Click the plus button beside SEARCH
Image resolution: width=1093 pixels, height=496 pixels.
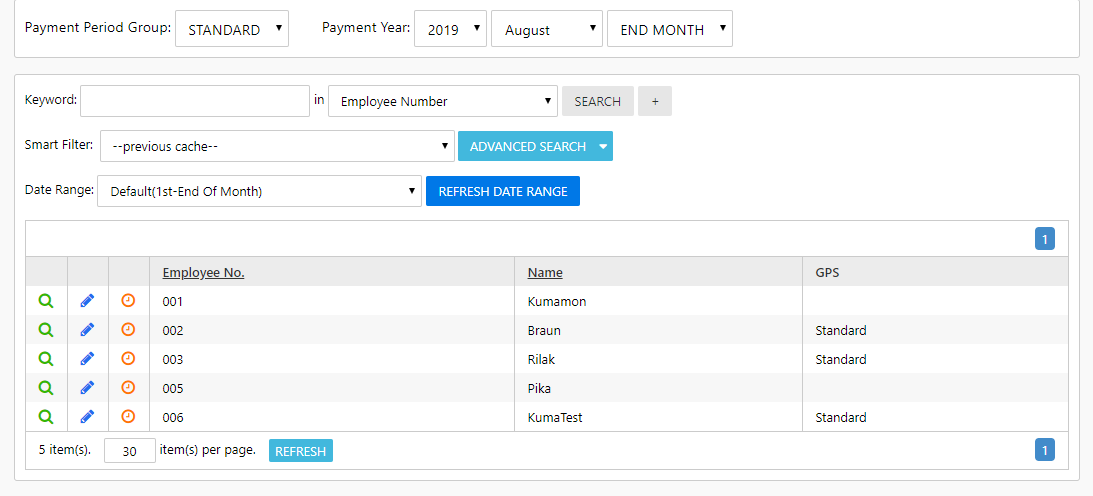click(x=655, y=101)
